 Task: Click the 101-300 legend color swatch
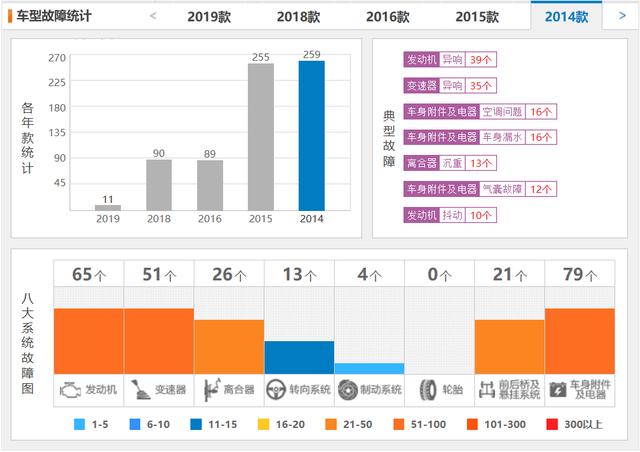472,425
